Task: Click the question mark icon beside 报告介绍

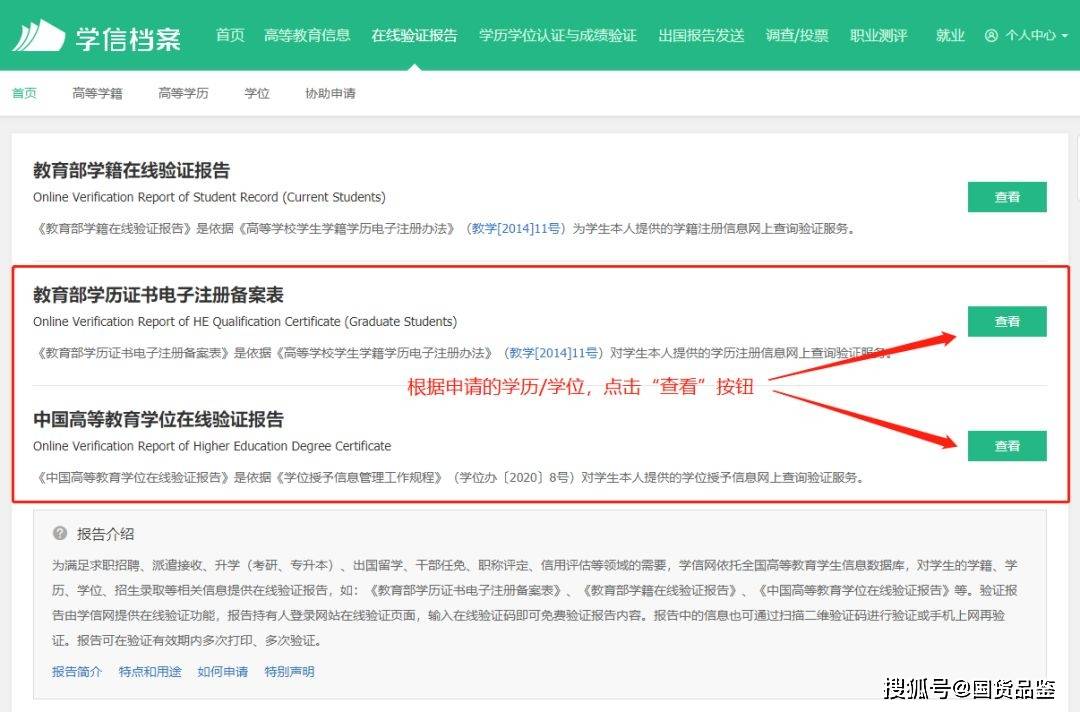Action: [60, 534]
